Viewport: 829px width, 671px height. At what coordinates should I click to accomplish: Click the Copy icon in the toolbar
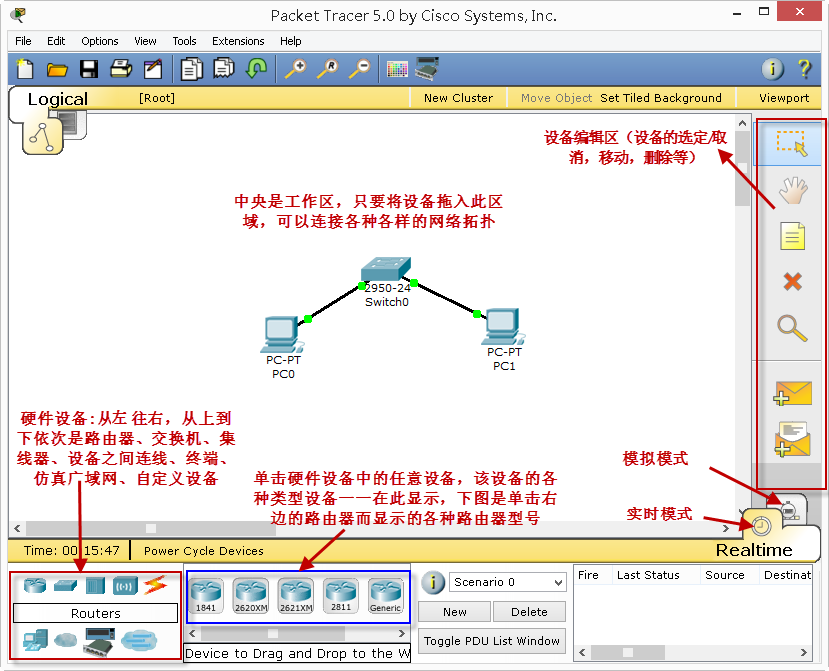191,69
